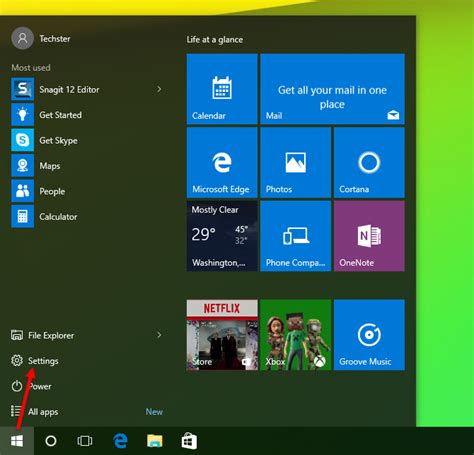
Task: Click the Cortana search circle on taskbar
Action: pos(51,441)
